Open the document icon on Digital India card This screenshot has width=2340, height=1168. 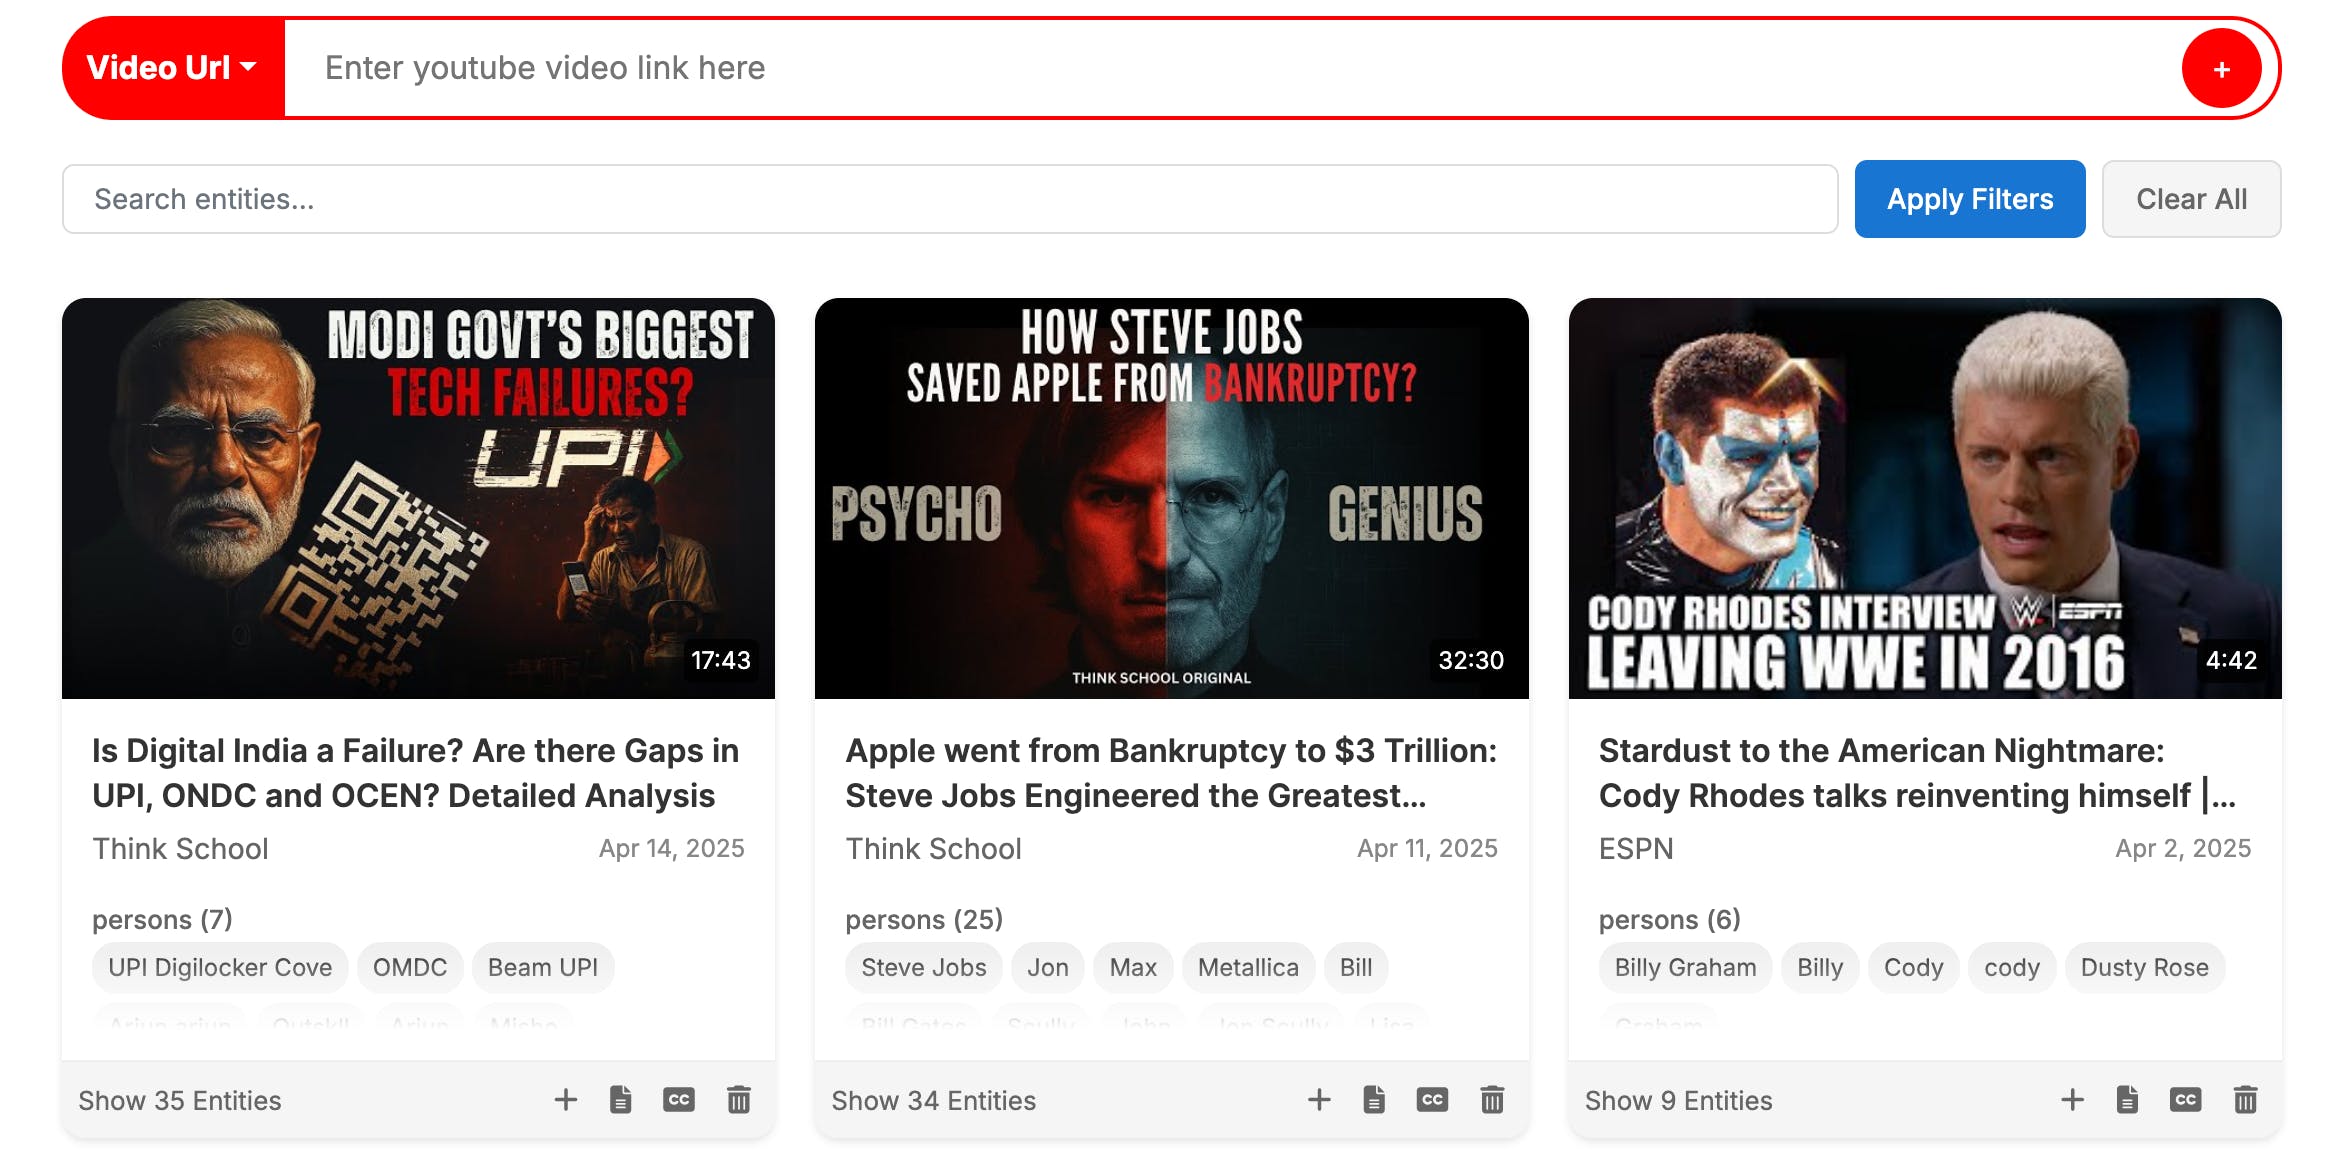pos(621,1100)
